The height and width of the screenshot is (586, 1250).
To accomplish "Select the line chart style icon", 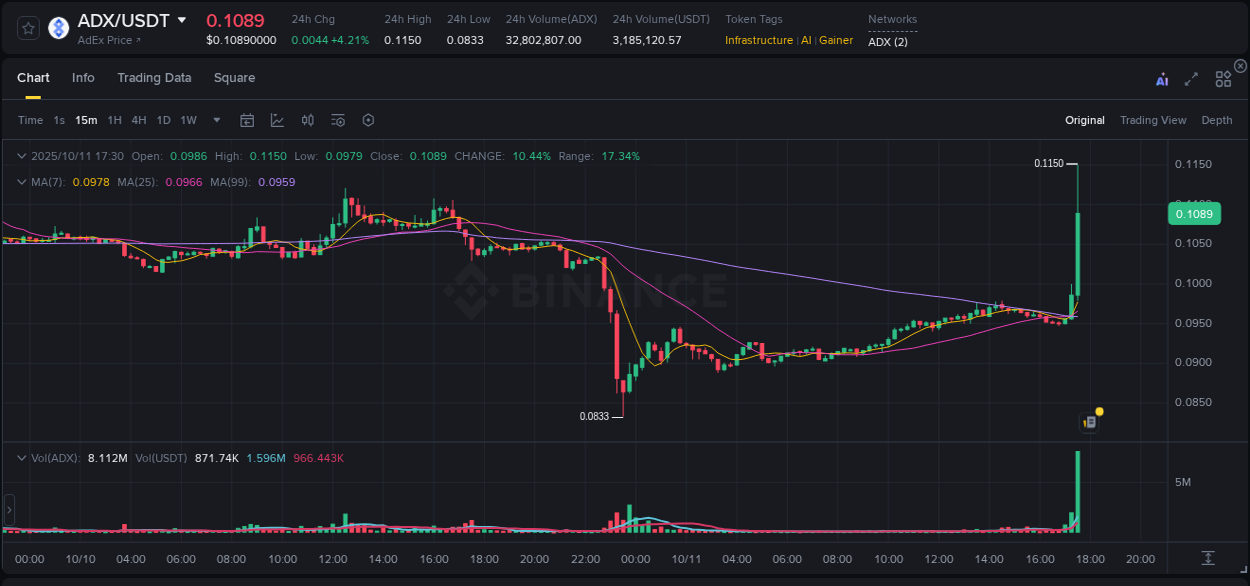I will 277,119.
